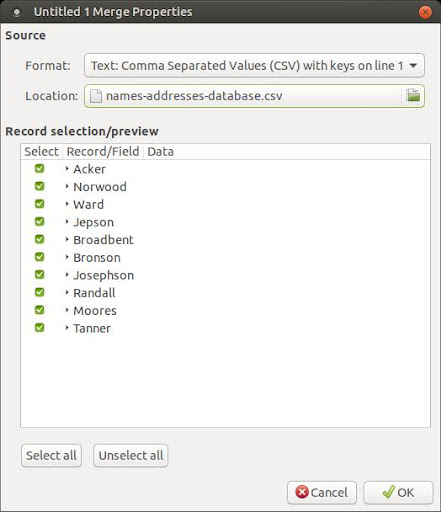
Task: Deselect the Tanner record checkbox
Action: point(39,328)
